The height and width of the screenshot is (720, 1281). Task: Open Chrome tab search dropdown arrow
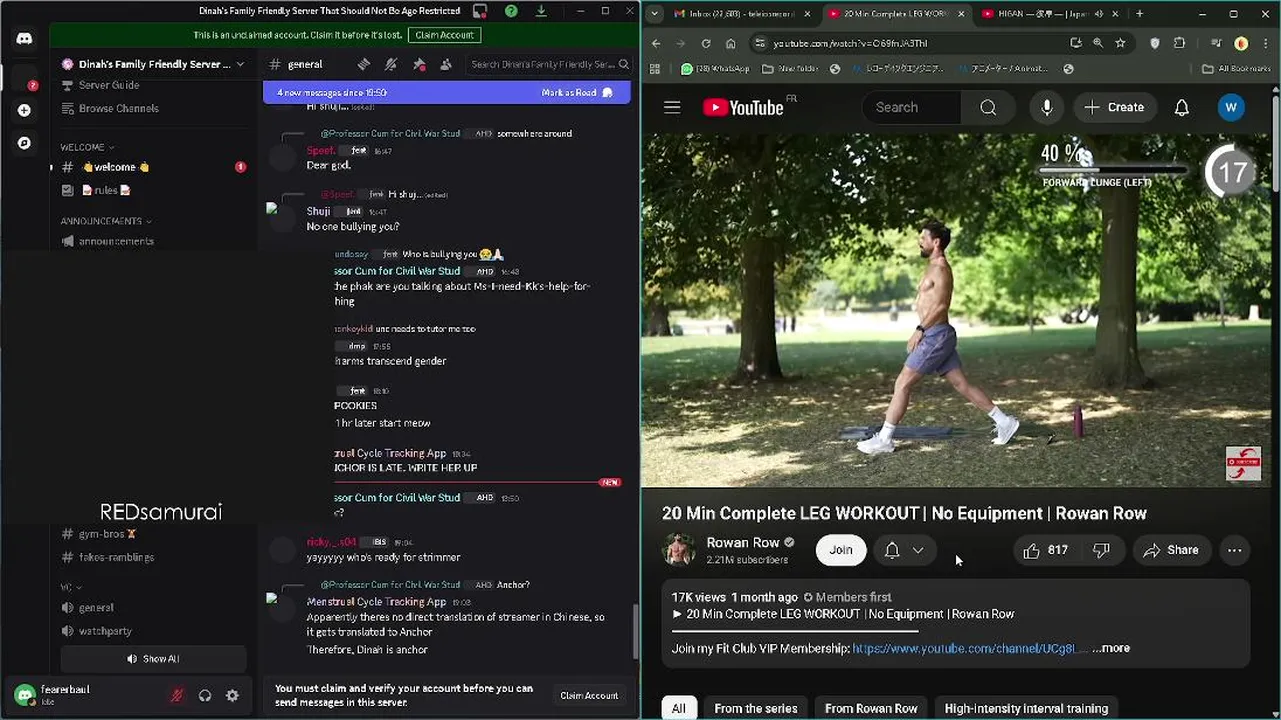[x=655, y=14]
